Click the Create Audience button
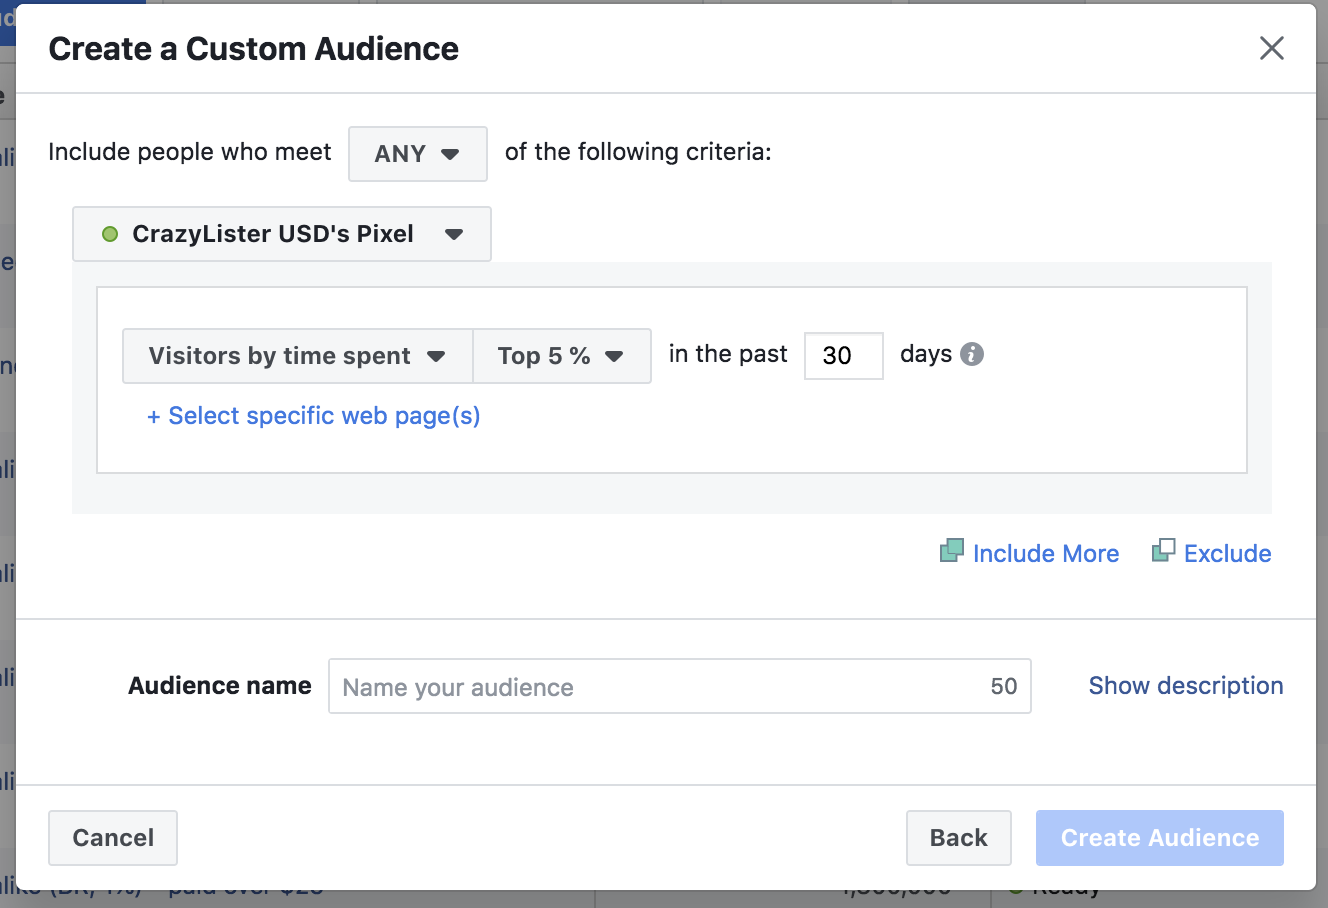Screen dimensions: 1328x908 coord(1159,838)
